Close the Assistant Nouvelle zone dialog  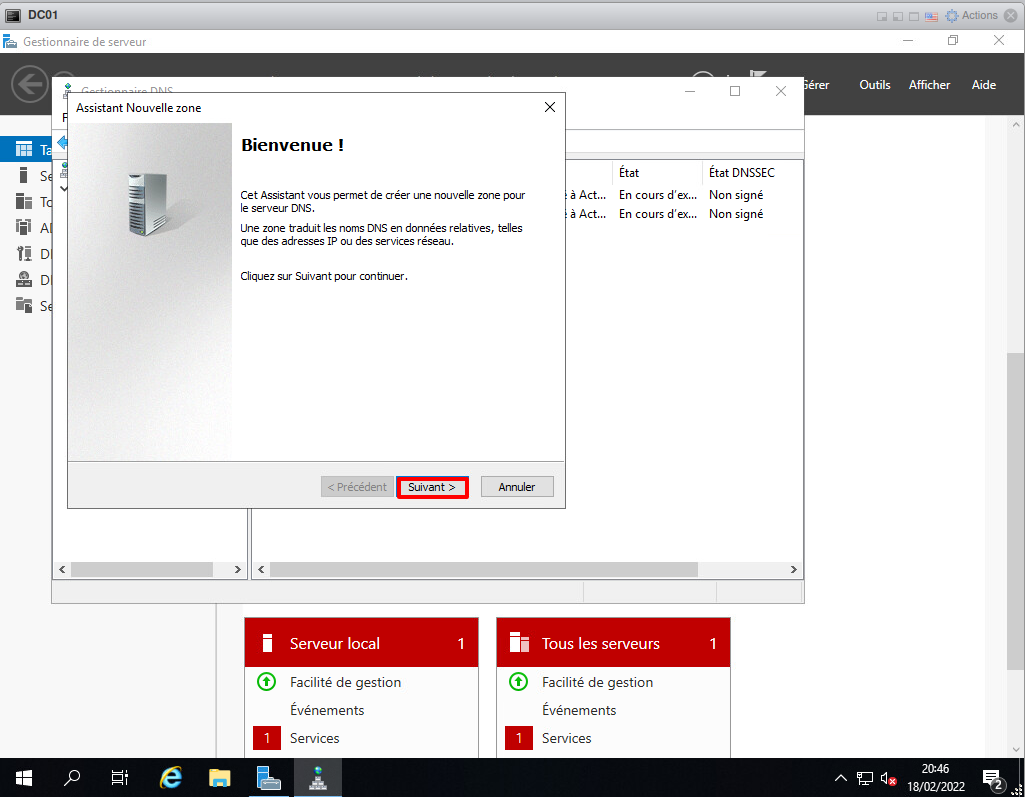tap(549, 107)
